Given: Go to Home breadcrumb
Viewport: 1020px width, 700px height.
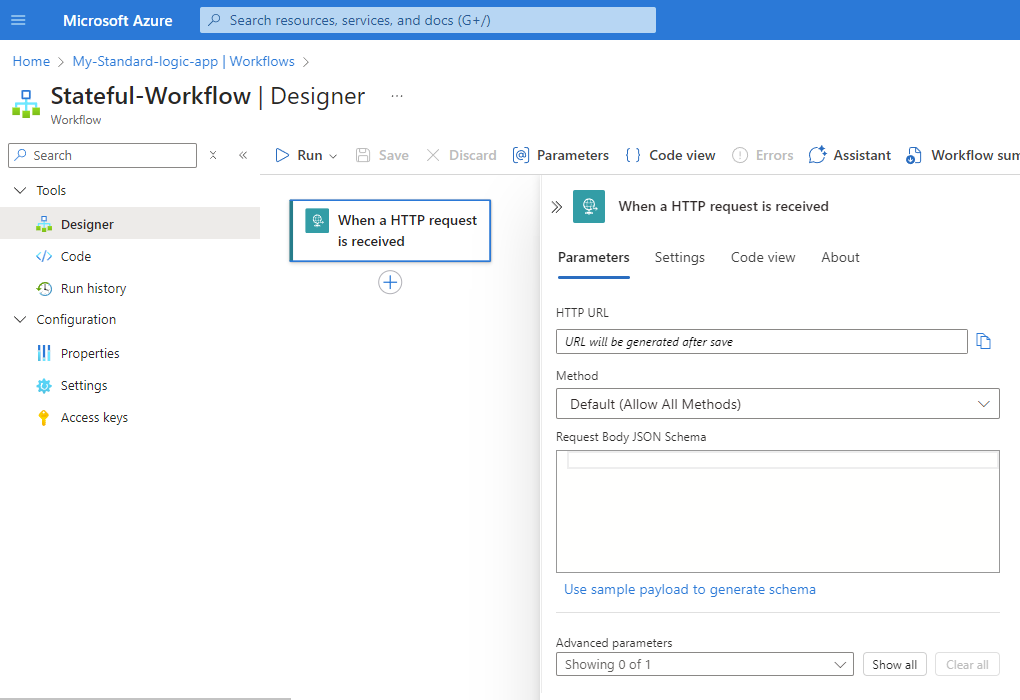Looking at the screenshot, I should coord(31,61).
